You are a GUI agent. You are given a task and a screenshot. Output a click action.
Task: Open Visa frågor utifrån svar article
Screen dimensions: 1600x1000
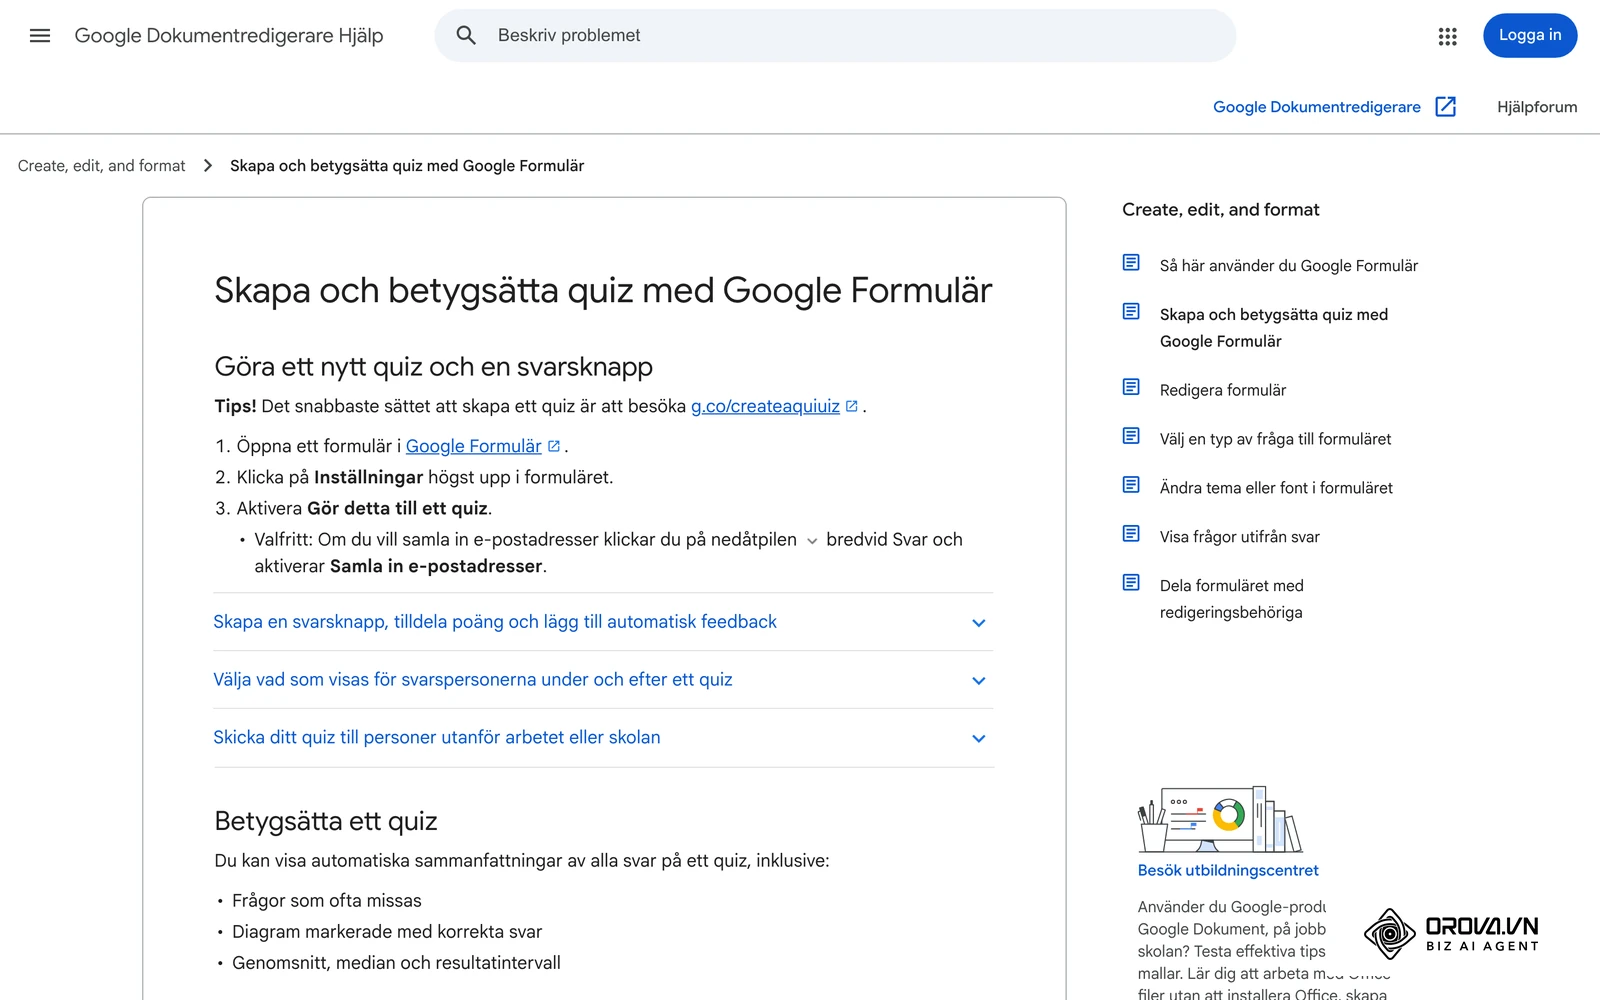click(1240, 537)
